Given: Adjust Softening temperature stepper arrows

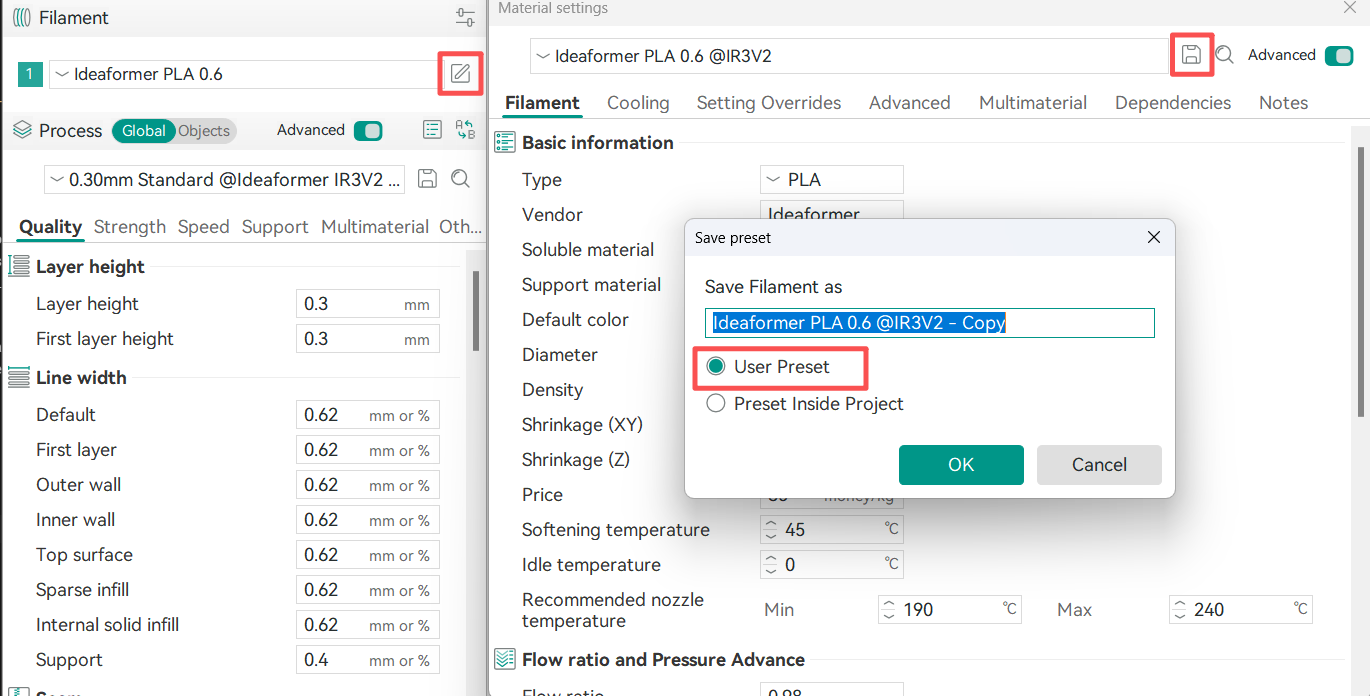Looking at the screenshot, I should 770,530.
